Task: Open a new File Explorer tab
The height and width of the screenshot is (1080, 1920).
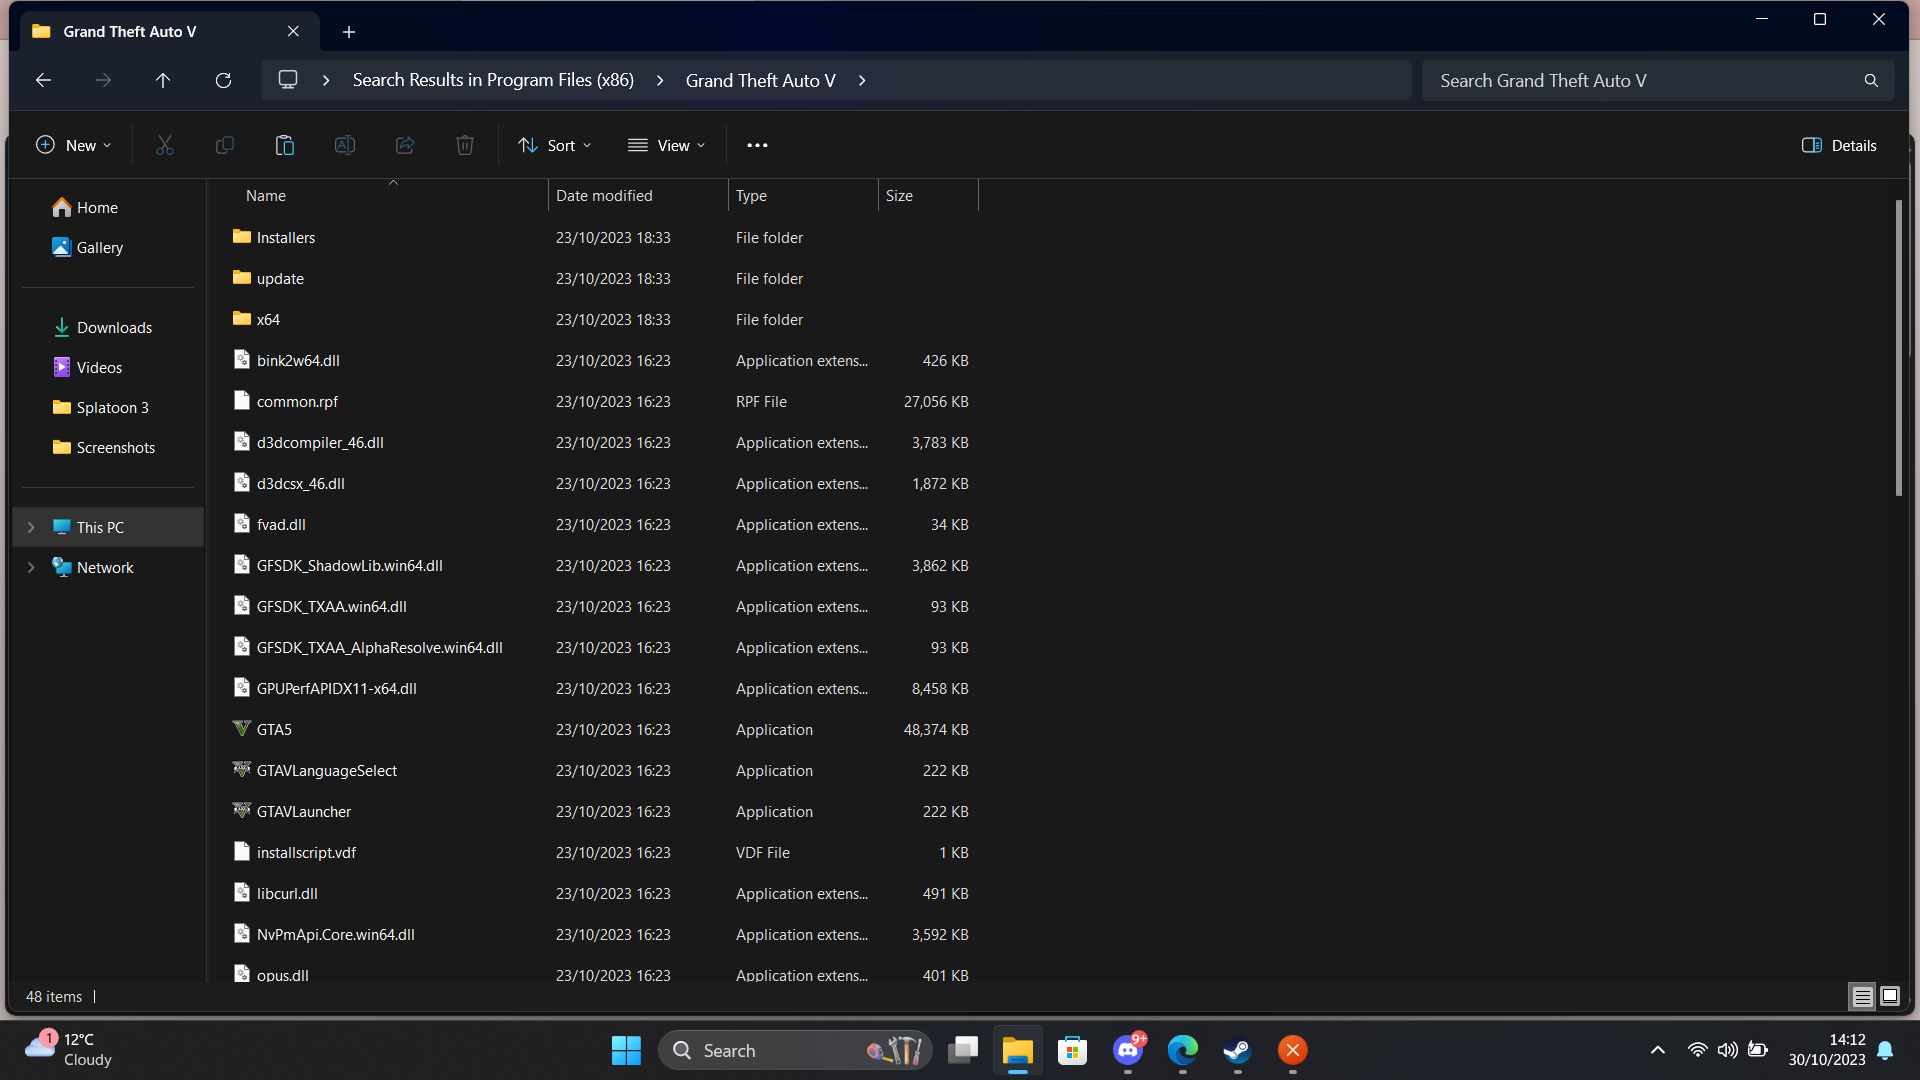Action: (x=349, y=32)
